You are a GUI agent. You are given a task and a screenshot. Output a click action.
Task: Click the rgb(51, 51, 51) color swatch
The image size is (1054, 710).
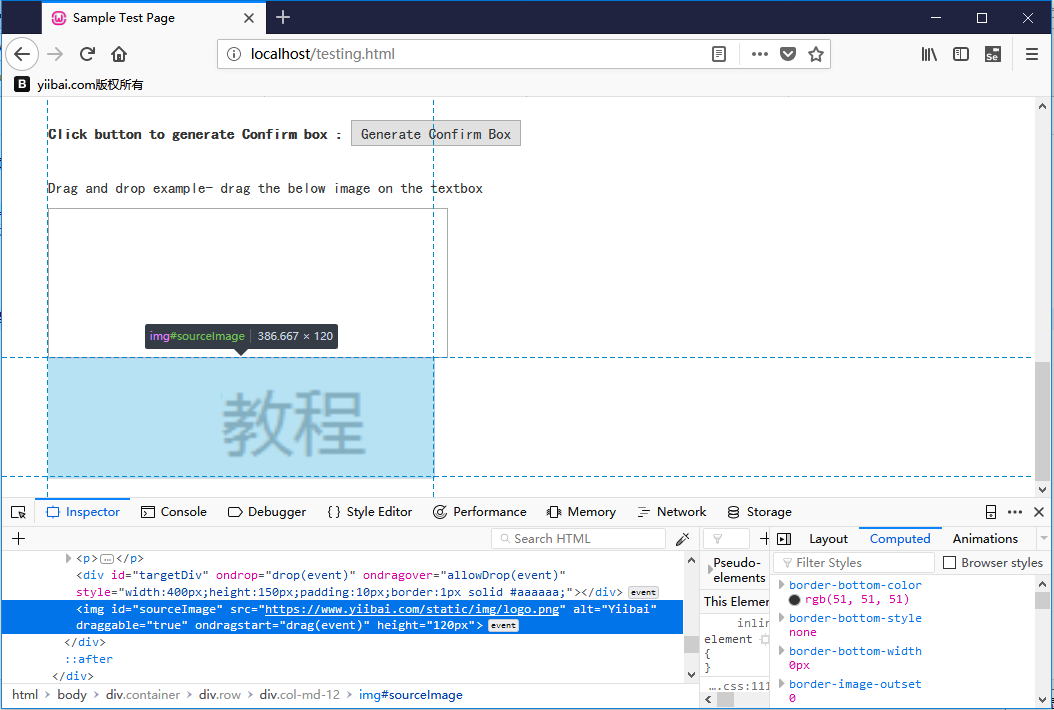[x=795, y=600]
